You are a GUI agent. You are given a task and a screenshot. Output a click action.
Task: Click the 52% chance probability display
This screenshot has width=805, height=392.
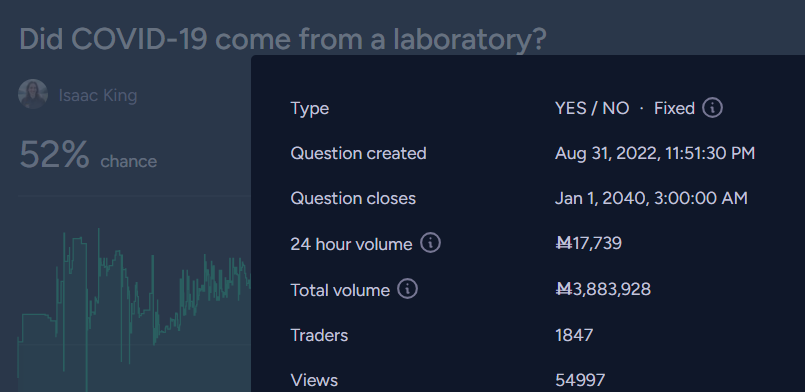point(88,155)
